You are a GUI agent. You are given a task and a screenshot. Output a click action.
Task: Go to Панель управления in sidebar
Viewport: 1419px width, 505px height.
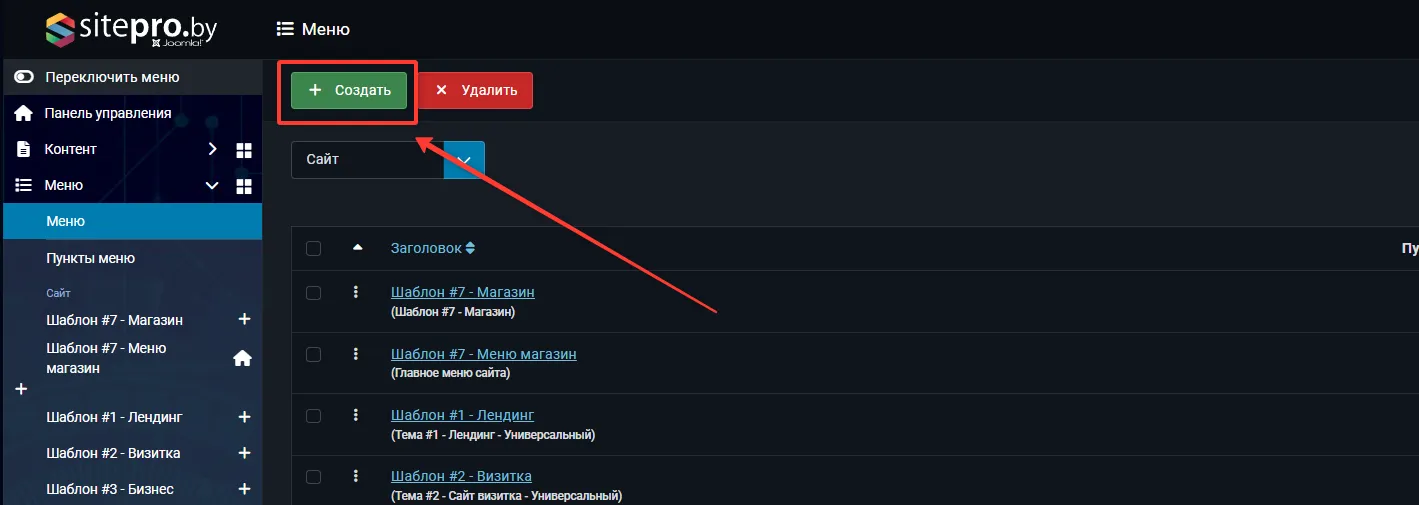(x=107, y=113)
